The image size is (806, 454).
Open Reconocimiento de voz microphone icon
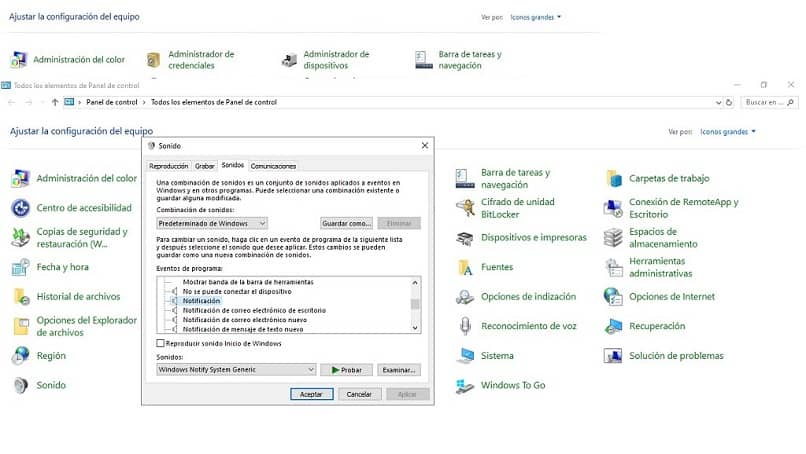point(465,326)
